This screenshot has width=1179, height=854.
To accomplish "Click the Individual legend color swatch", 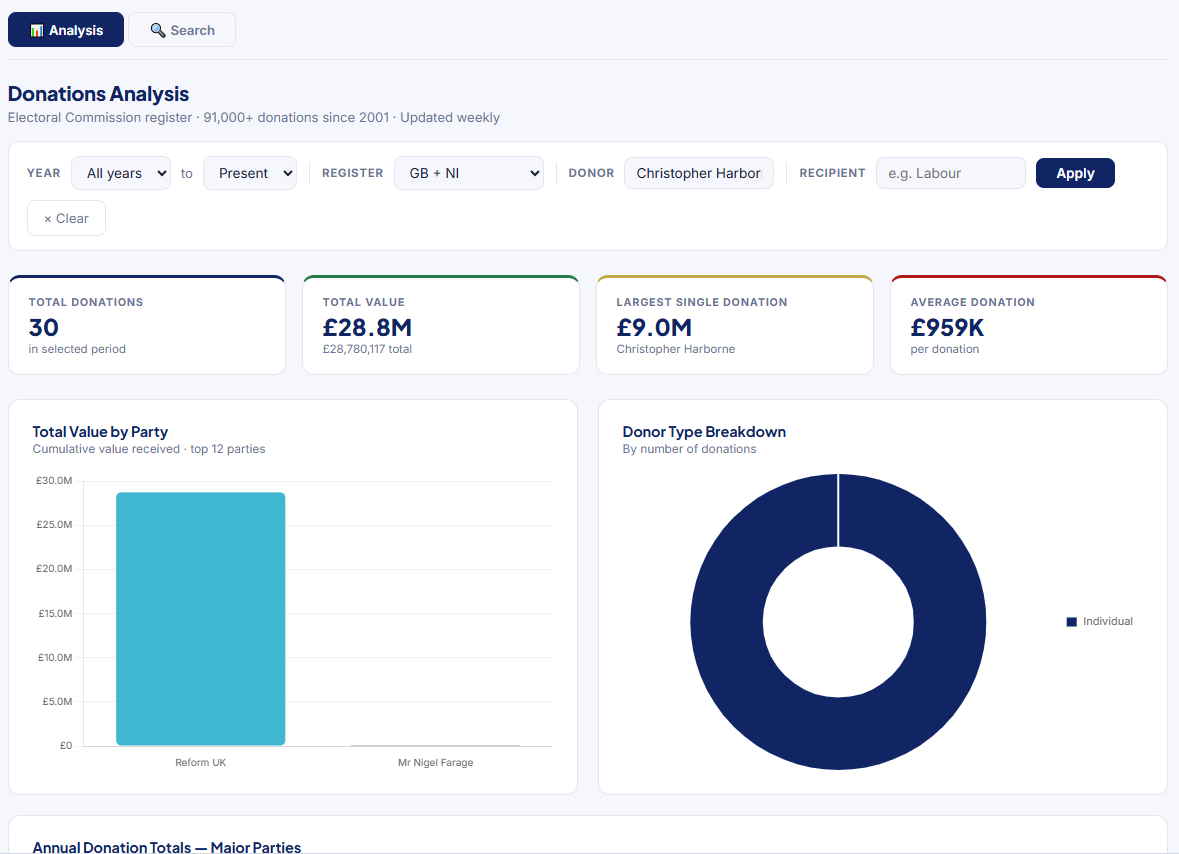I will pyautogui.click(x=1071, y=622).
